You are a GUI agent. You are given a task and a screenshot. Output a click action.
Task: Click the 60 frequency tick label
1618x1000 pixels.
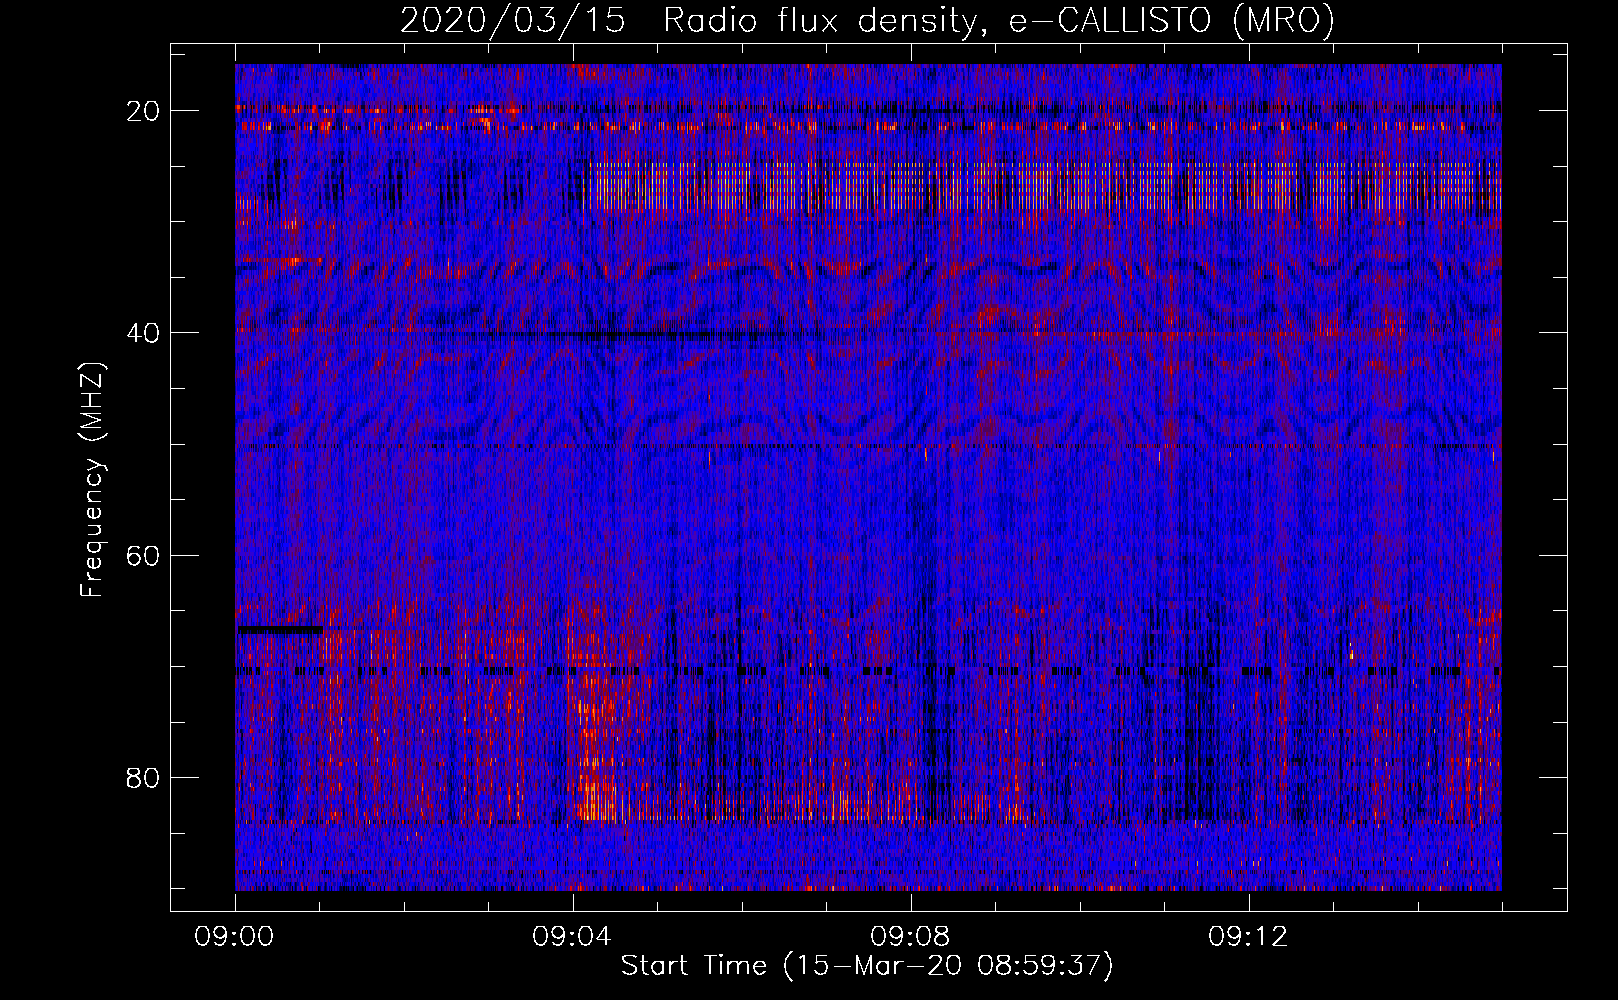pyautogui.click(x=144, y=555)
